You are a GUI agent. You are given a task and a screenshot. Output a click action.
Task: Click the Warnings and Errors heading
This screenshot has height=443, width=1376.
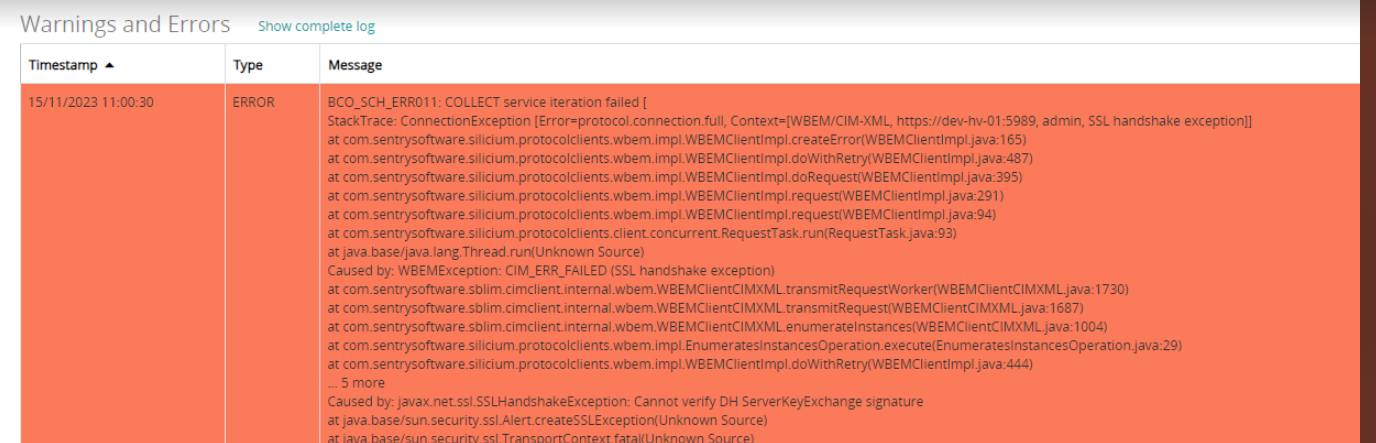[x=125, y=24]
